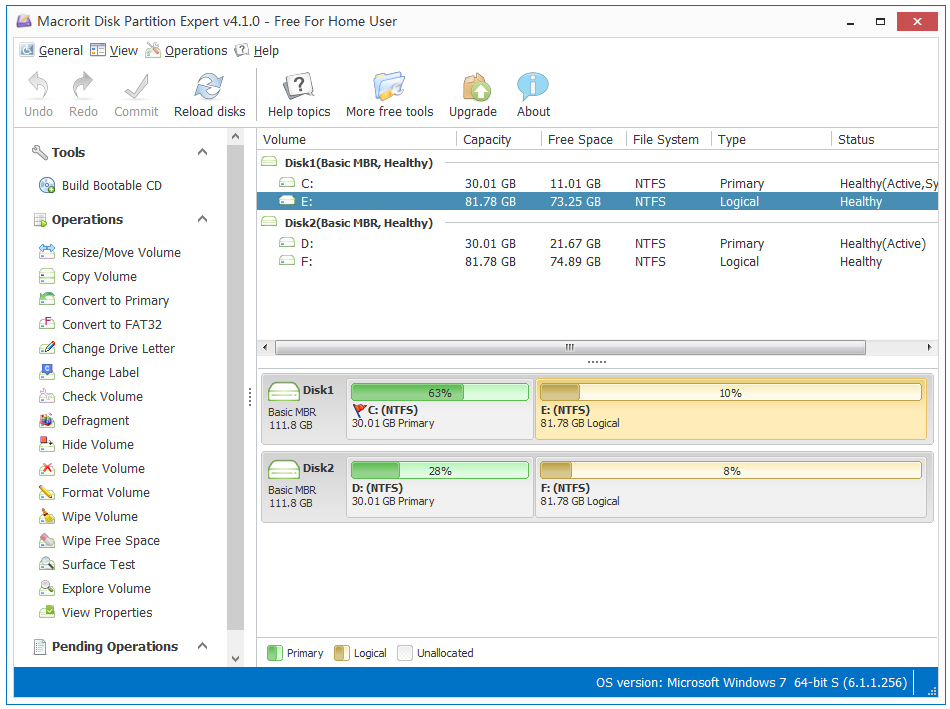Select the F: volume row in list
Screen dimensions: 950x709
click(307, 262)
